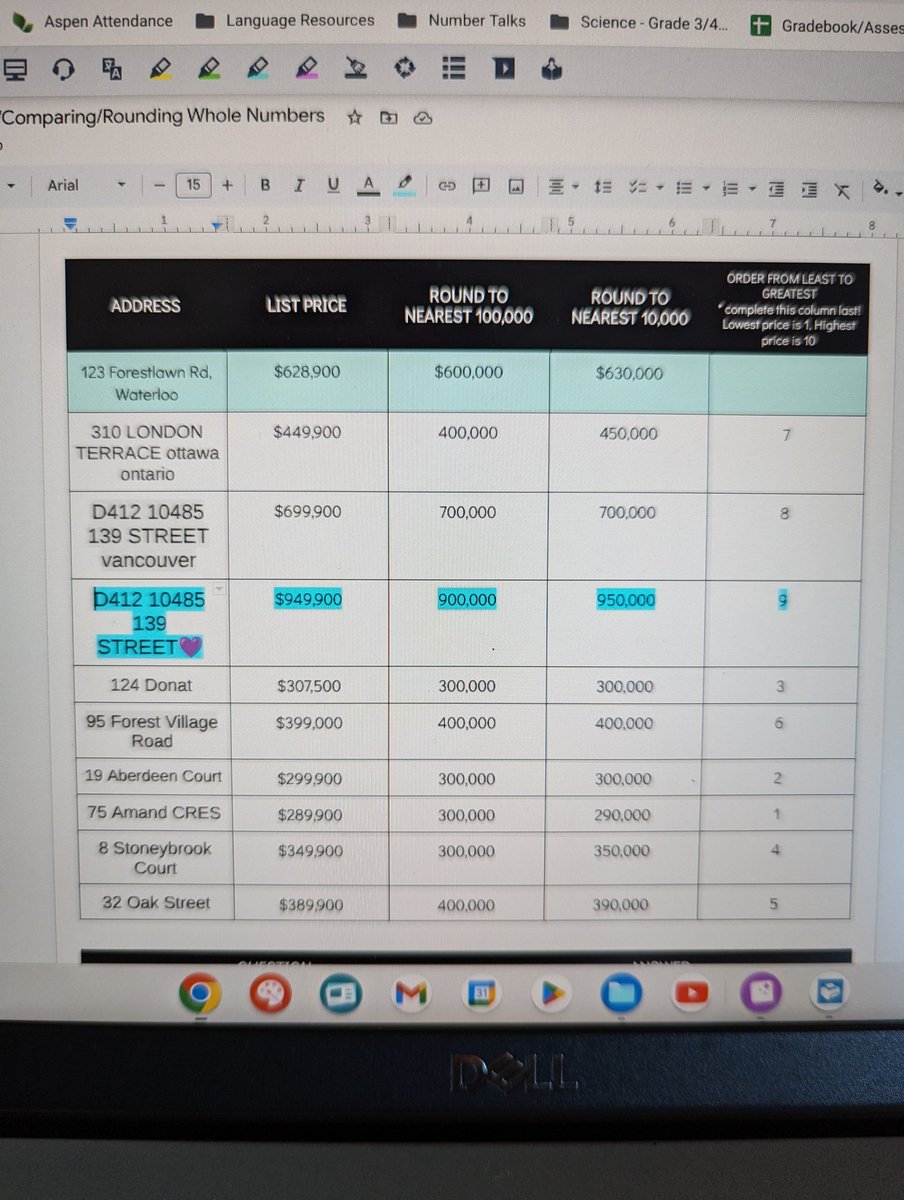
Task: Open the Files app from the shelf
Action: click(621, 993)
